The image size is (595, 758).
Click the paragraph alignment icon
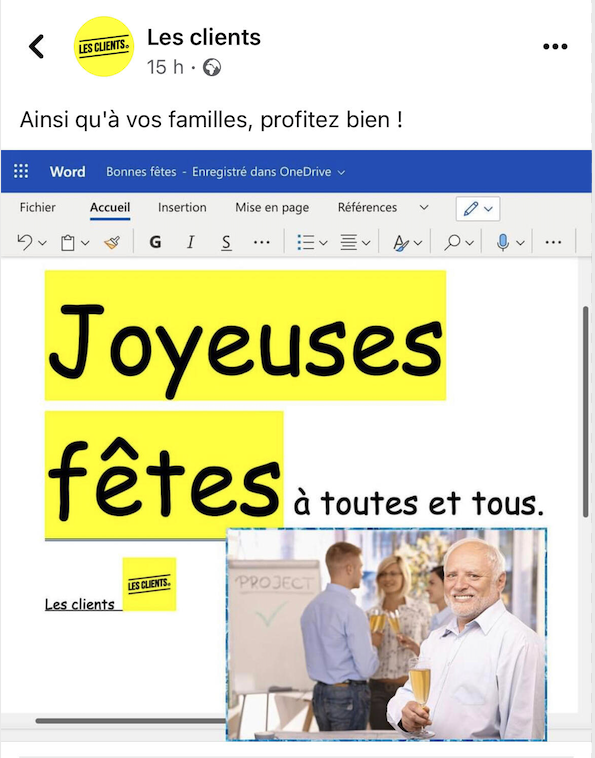pos(348,242)
